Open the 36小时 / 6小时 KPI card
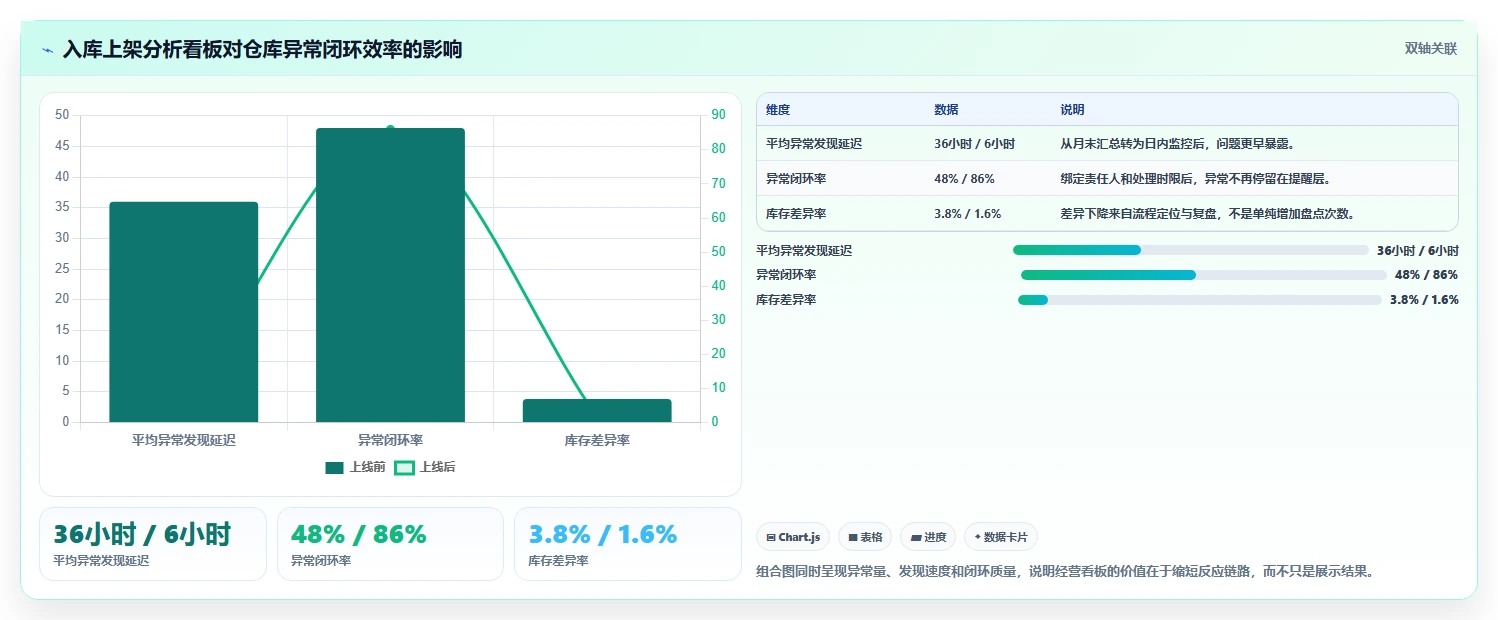The height and width of the screenshot is (620, 1498). [153, 544]
